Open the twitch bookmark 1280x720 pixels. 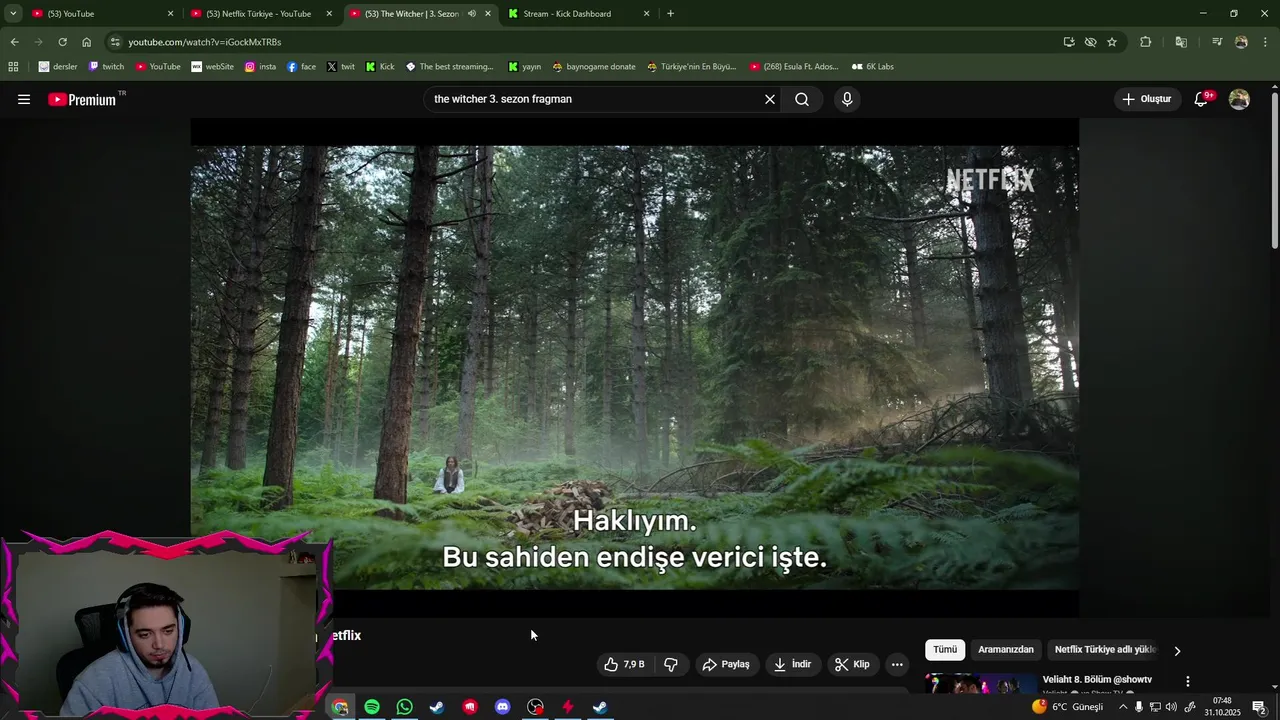click(x=106, y=67)
